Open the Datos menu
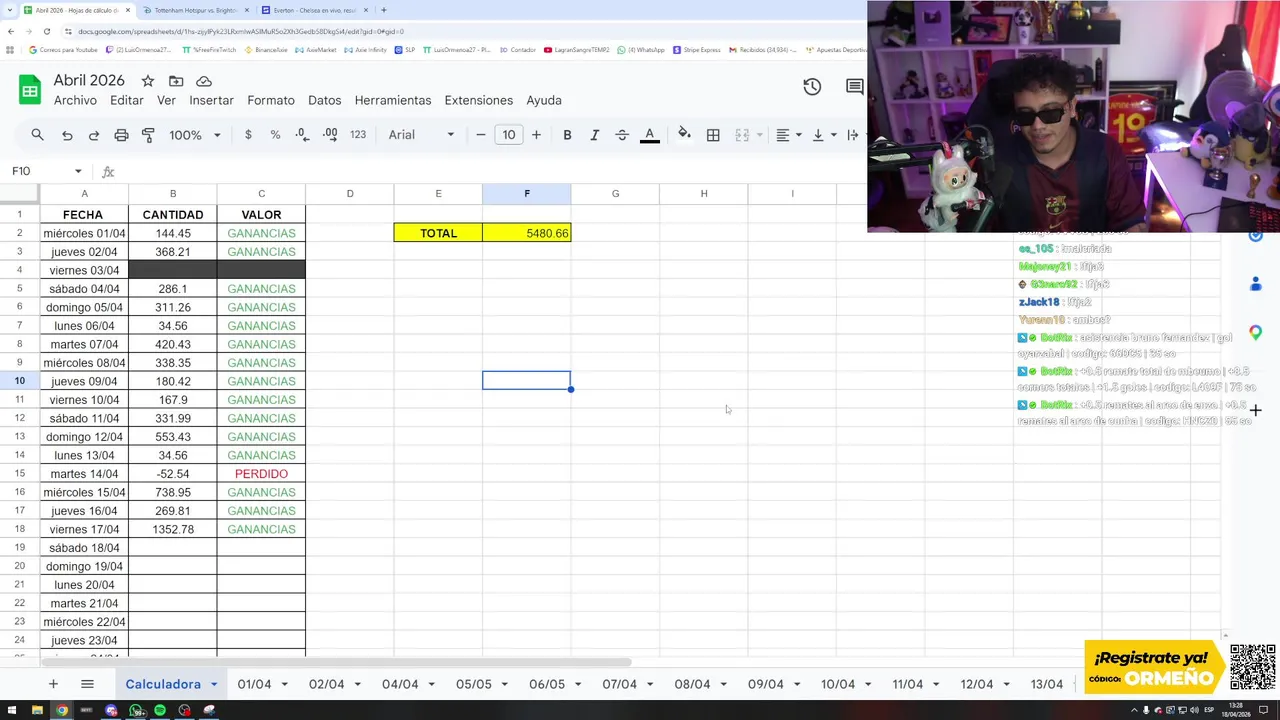Viewport: 1280px width, 720px height. pyautogui.click(x=325, y=100)
